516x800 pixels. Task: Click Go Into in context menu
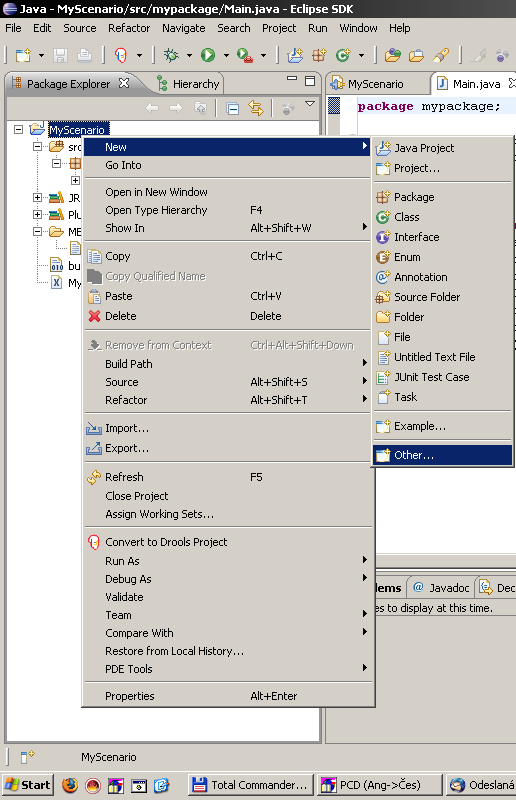point(228,165)
